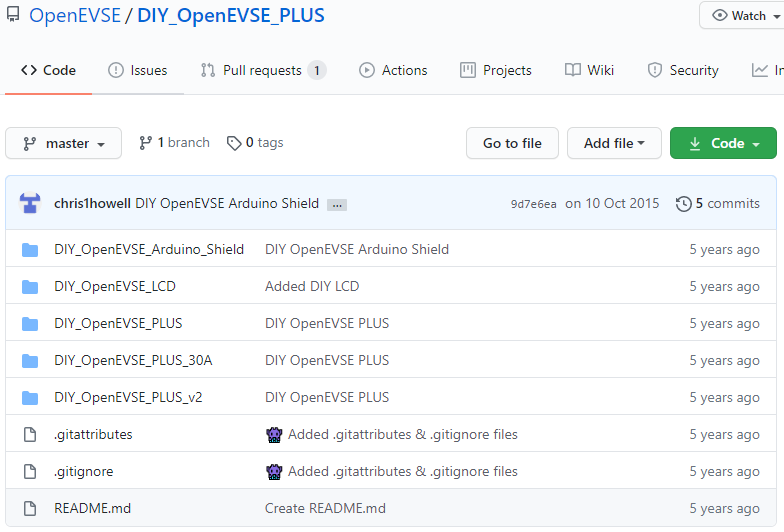This screenshot has width=784, height=532.
Task: Expand the Add file dropdown
Action: (614, 144)
